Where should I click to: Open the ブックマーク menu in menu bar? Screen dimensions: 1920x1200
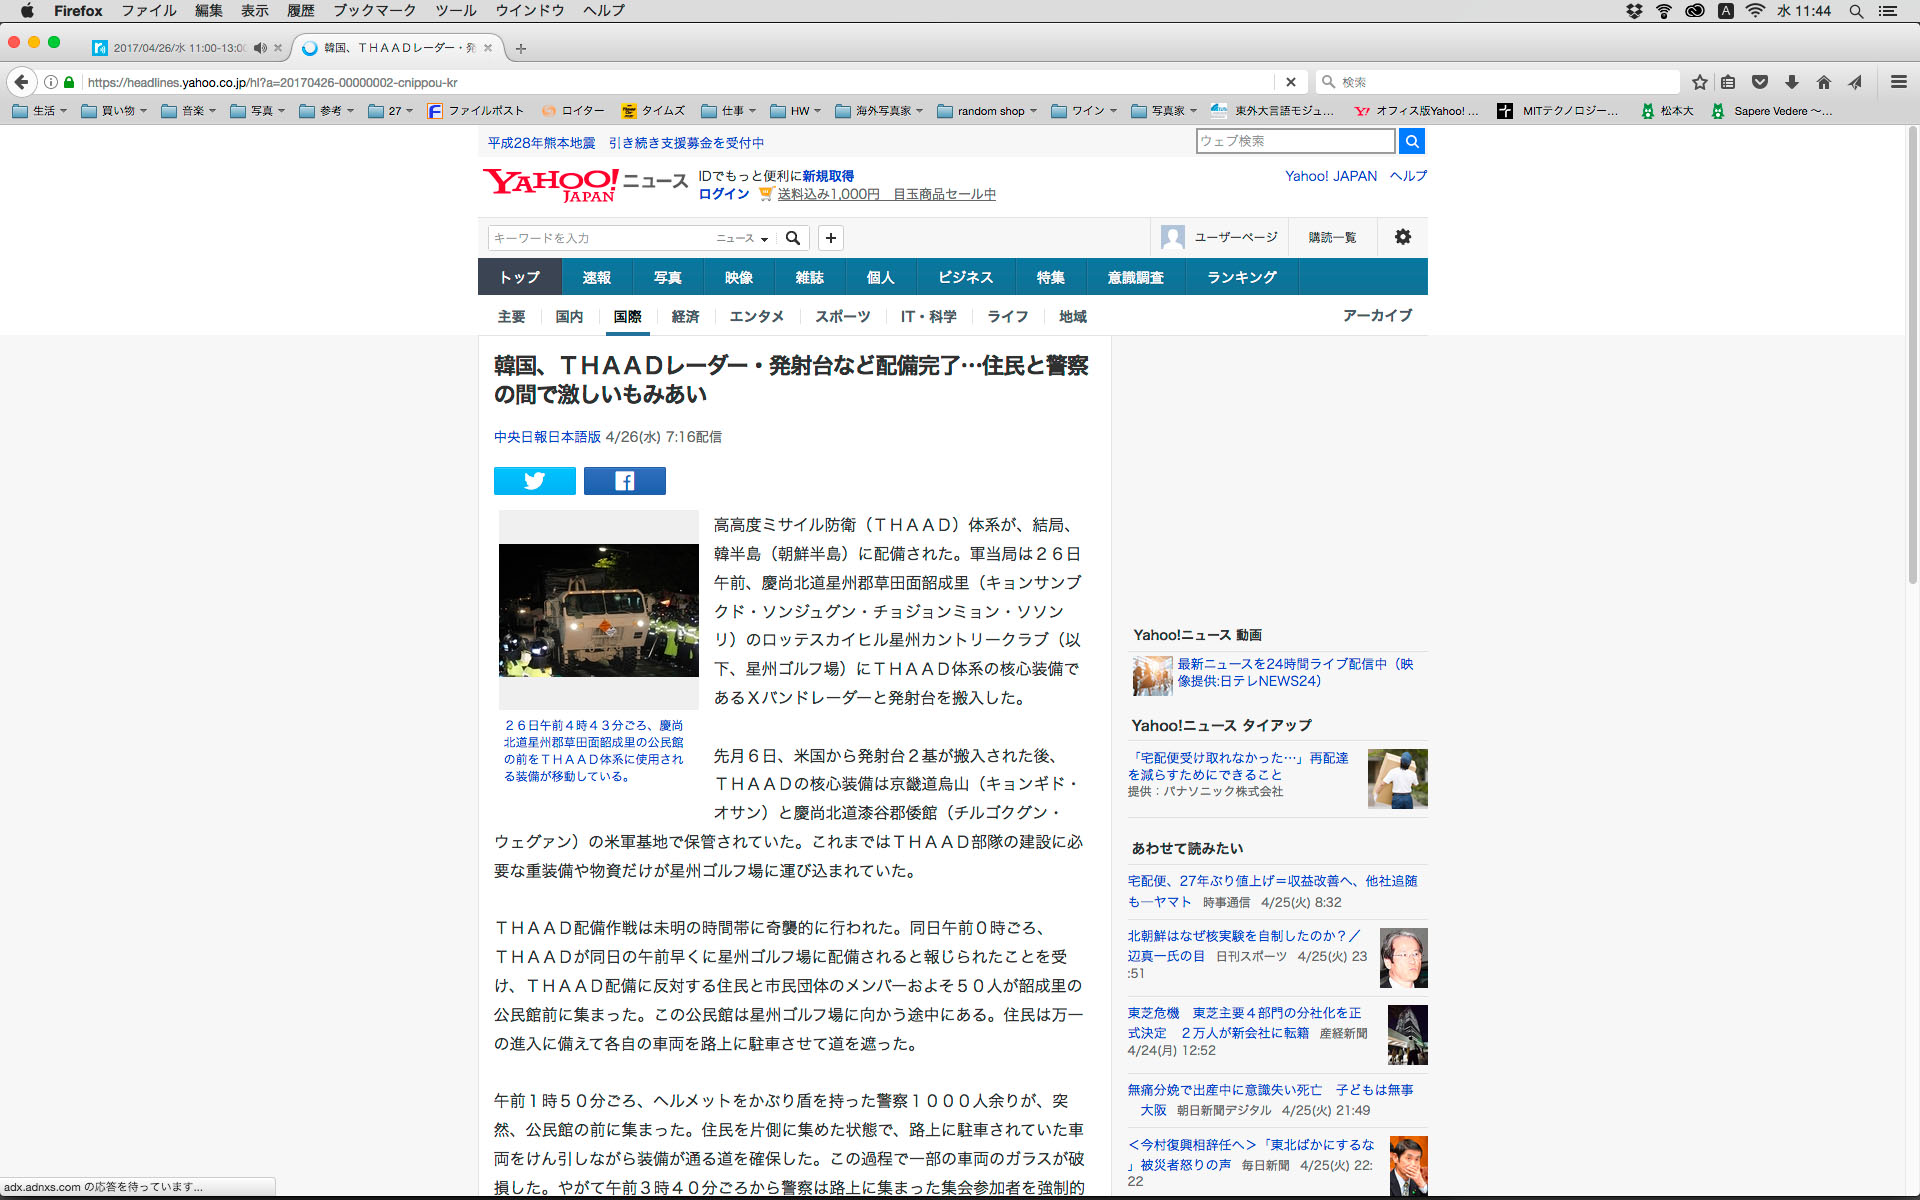(x=374, y=11)
